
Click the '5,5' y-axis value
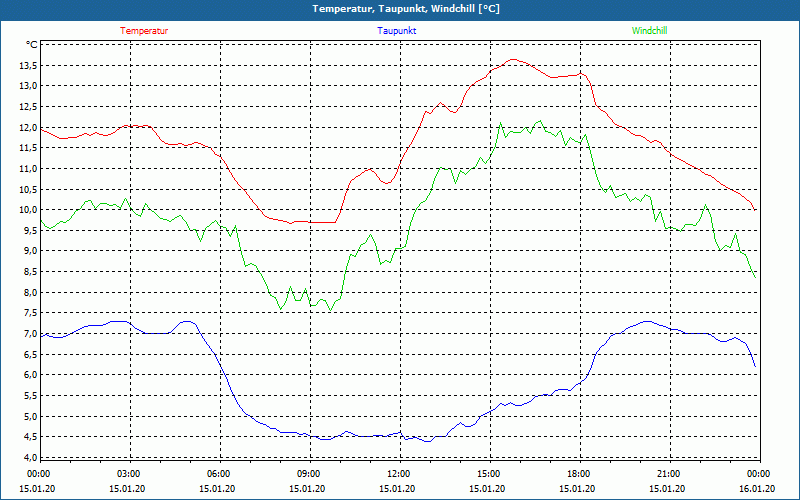tap(31, 395)
